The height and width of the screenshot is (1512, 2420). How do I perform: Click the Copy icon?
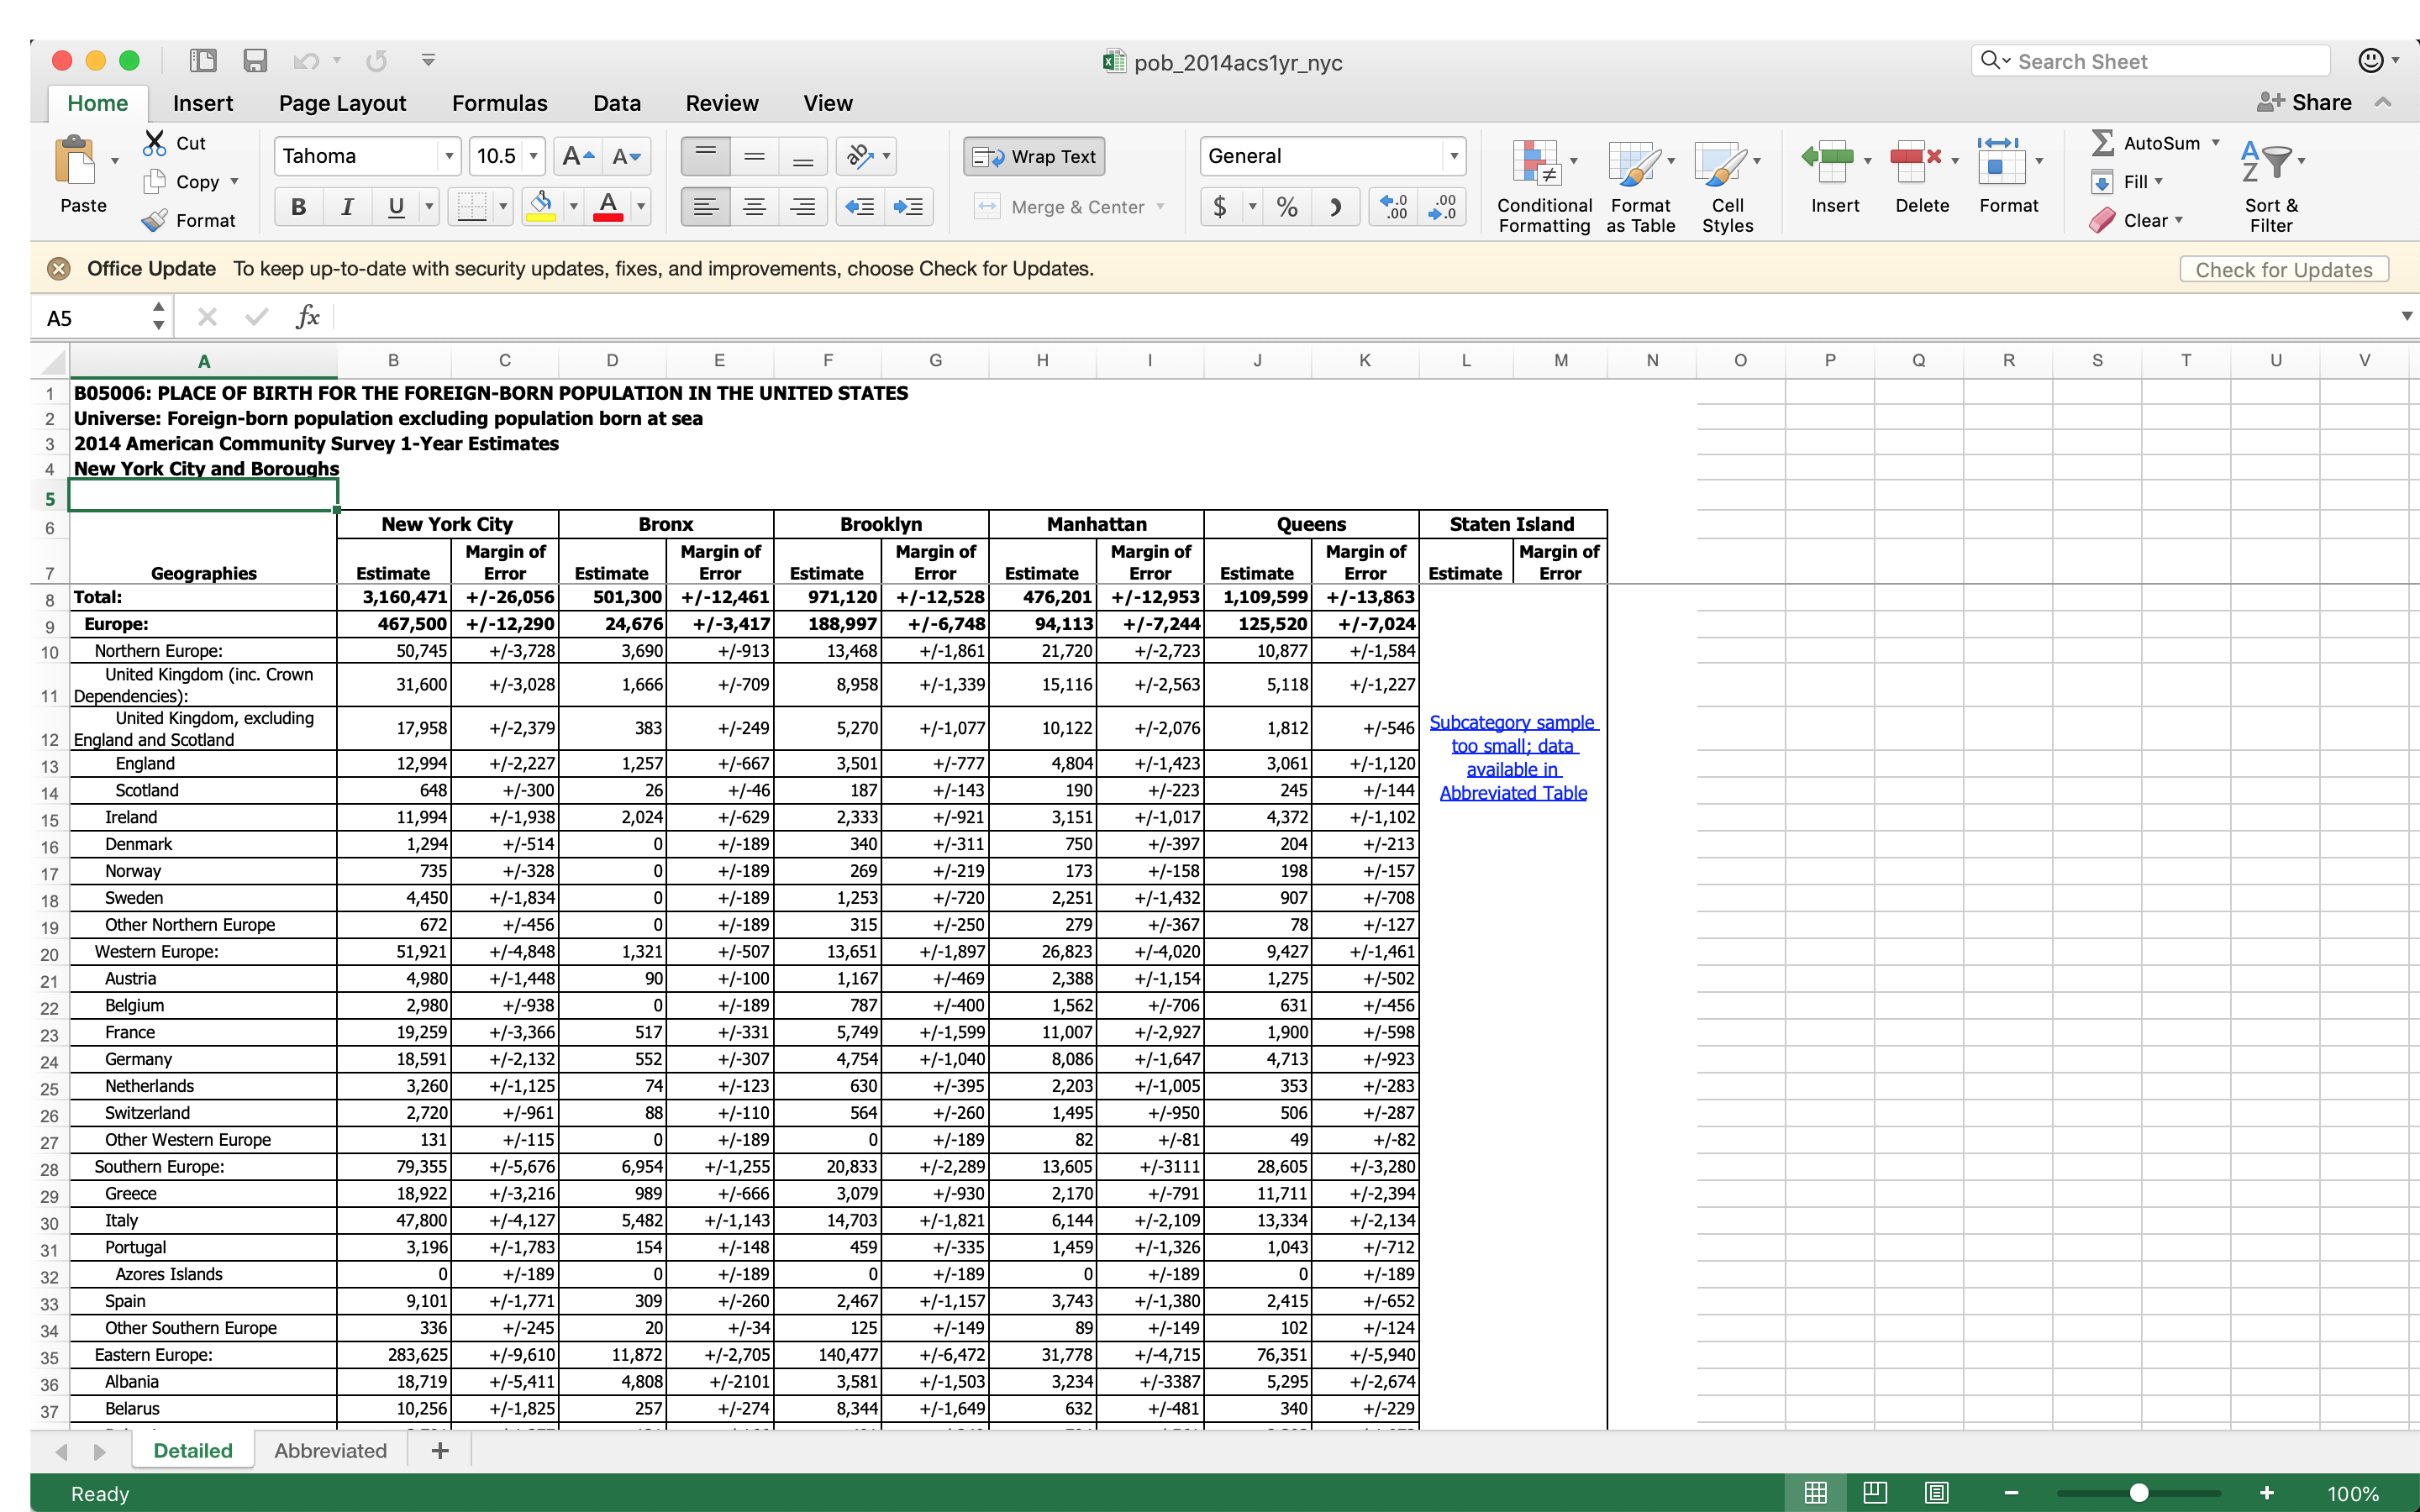(x=154, y=181)
